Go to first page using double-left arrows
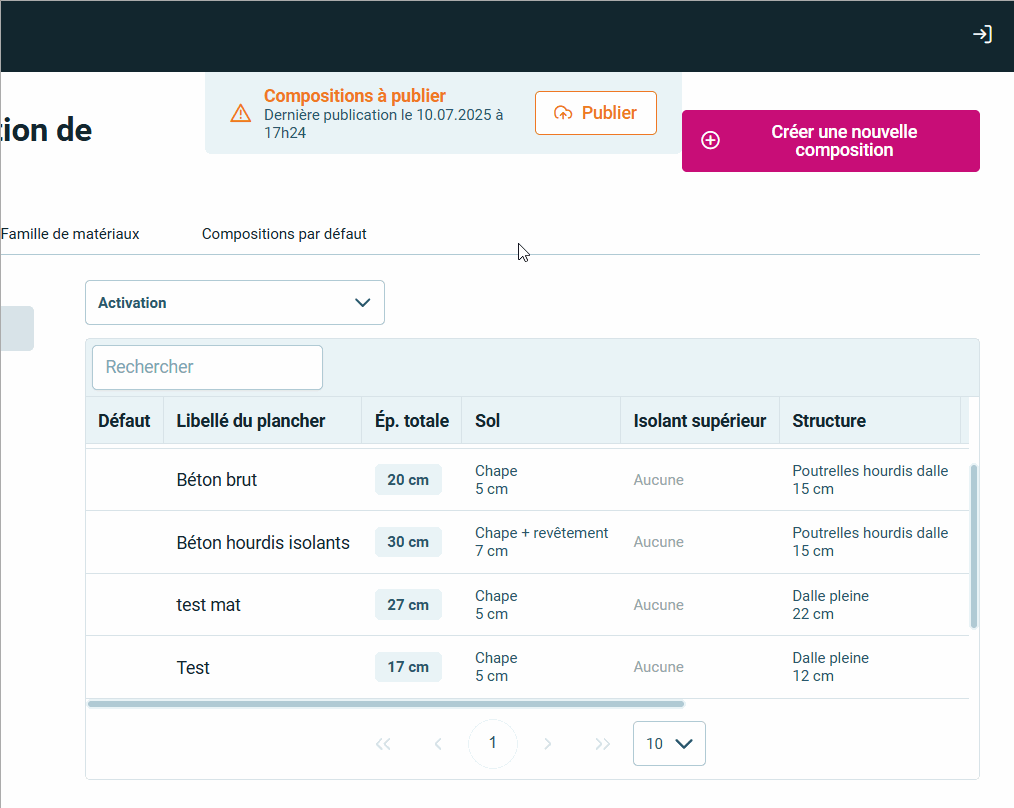 383,744
